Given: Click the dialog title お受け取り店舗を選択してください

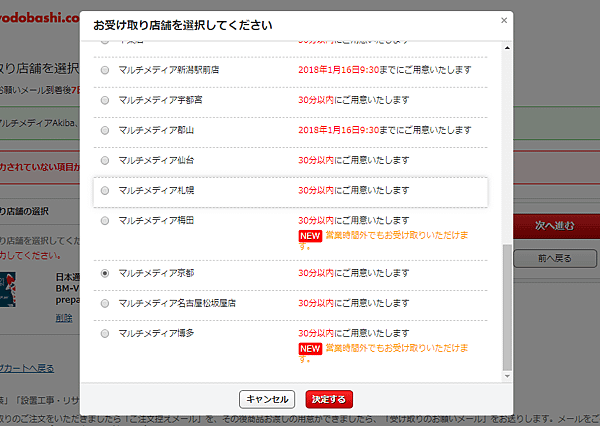Looking at the screenshot, I should point(183,25).
